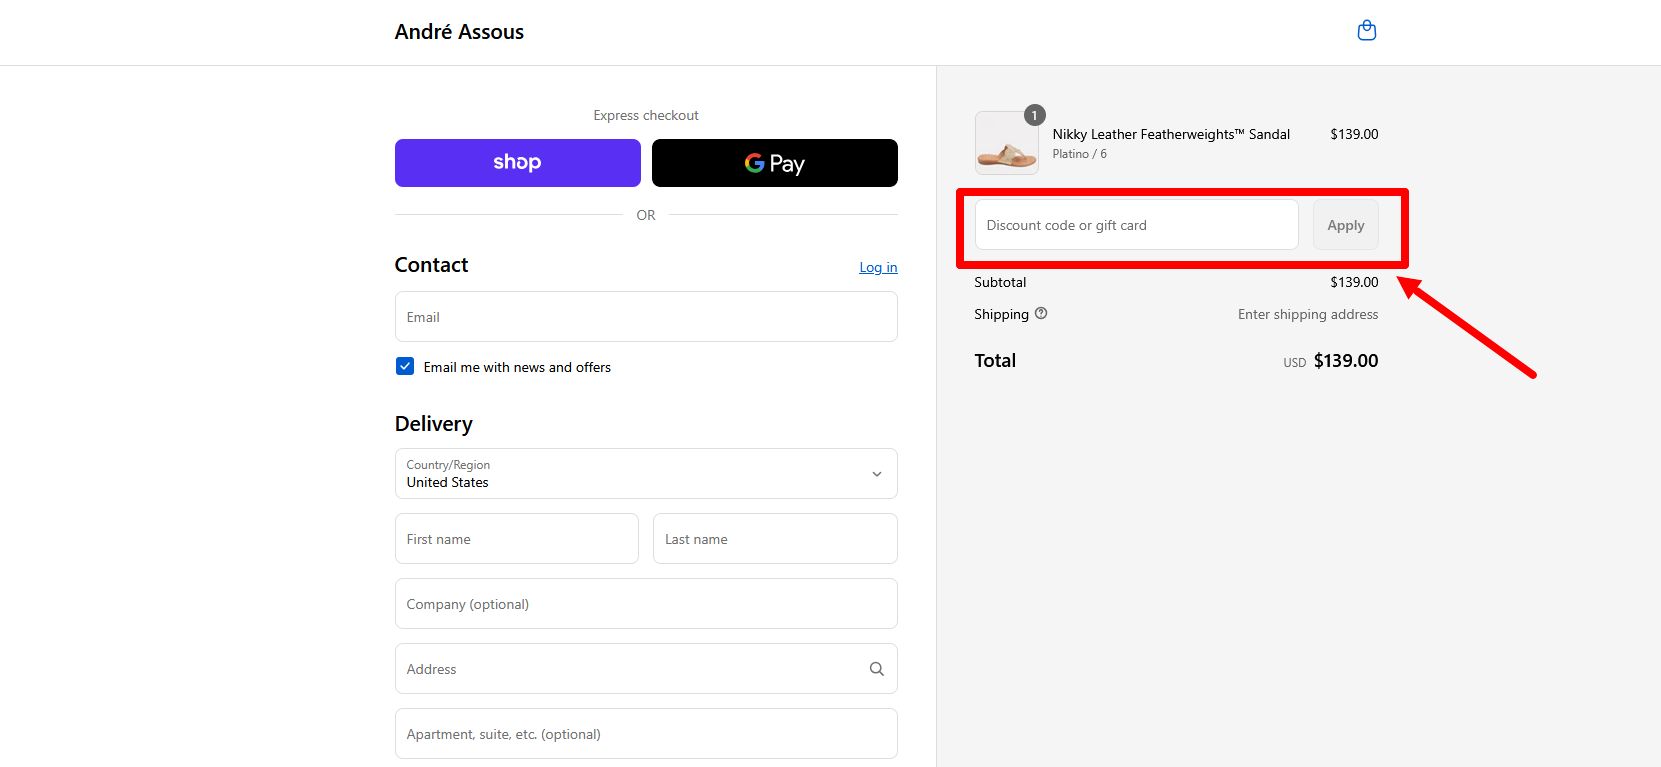Click the Subtotal label
The height and width of the screenshot is (767, 1661).
coord(1000,282)
